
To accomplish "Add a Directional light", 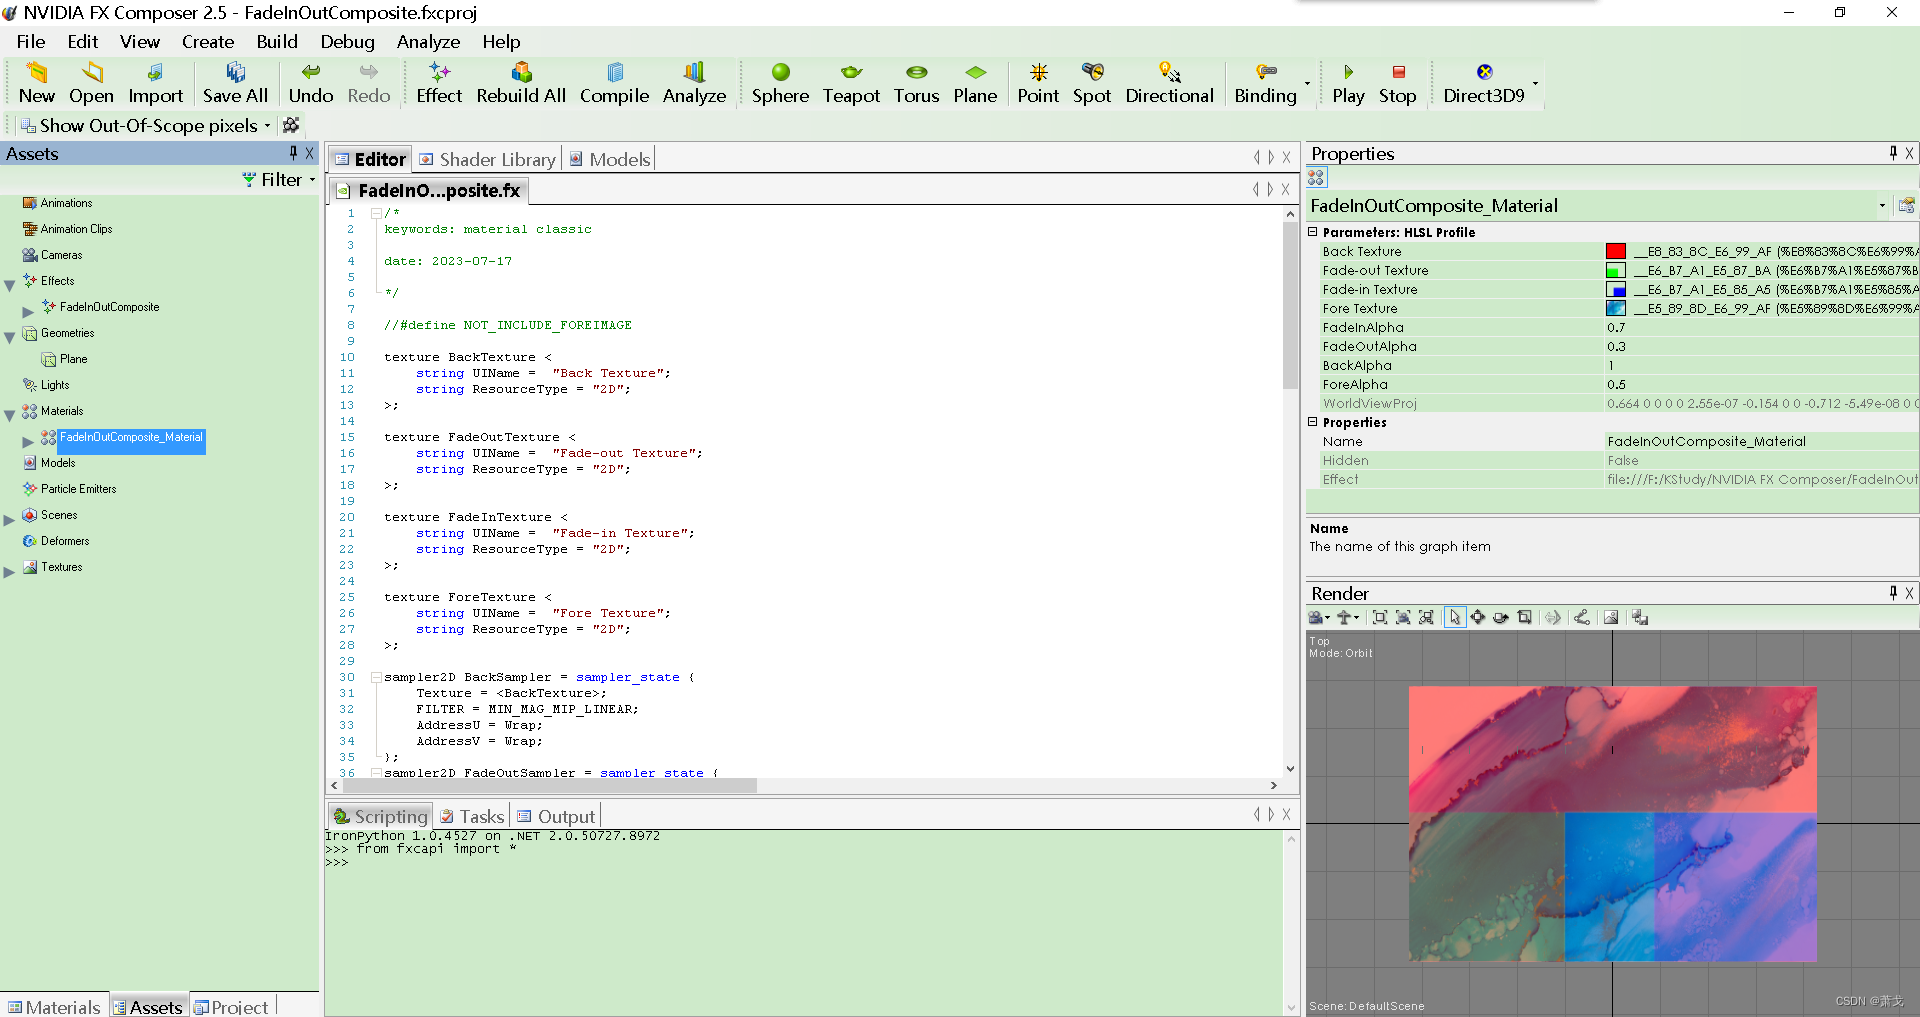I will pyautogui.click(x=1168, y=83).
